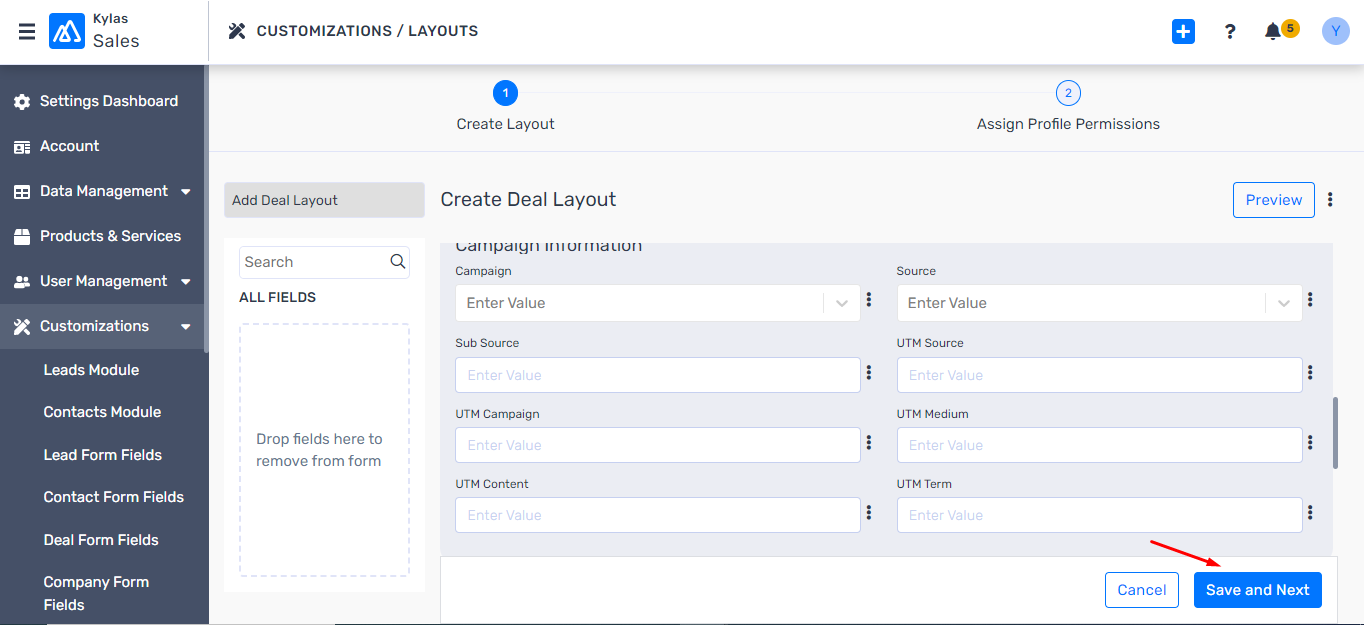Click the UTM Campaign input field

(658, 445)
